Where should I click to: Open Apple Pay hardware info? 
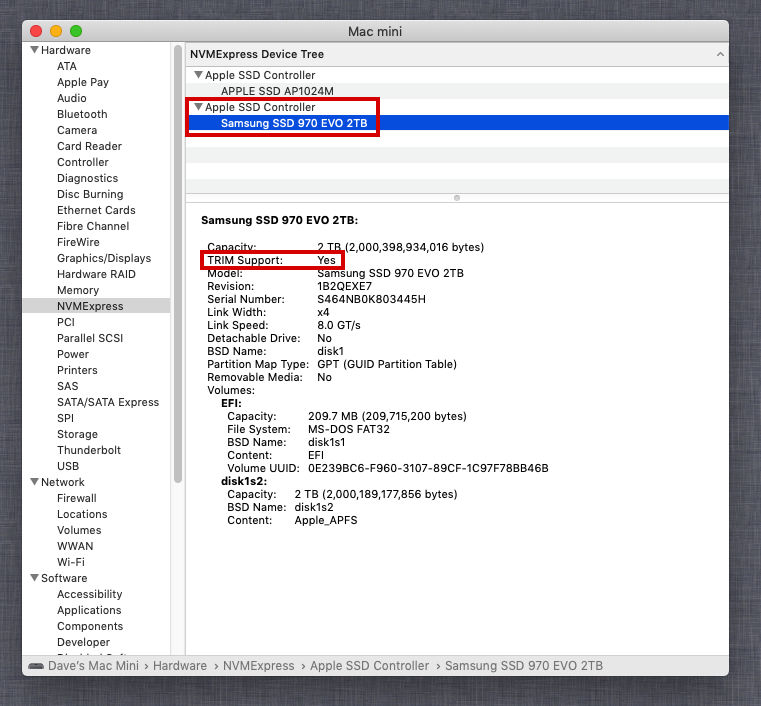[83, 82]
